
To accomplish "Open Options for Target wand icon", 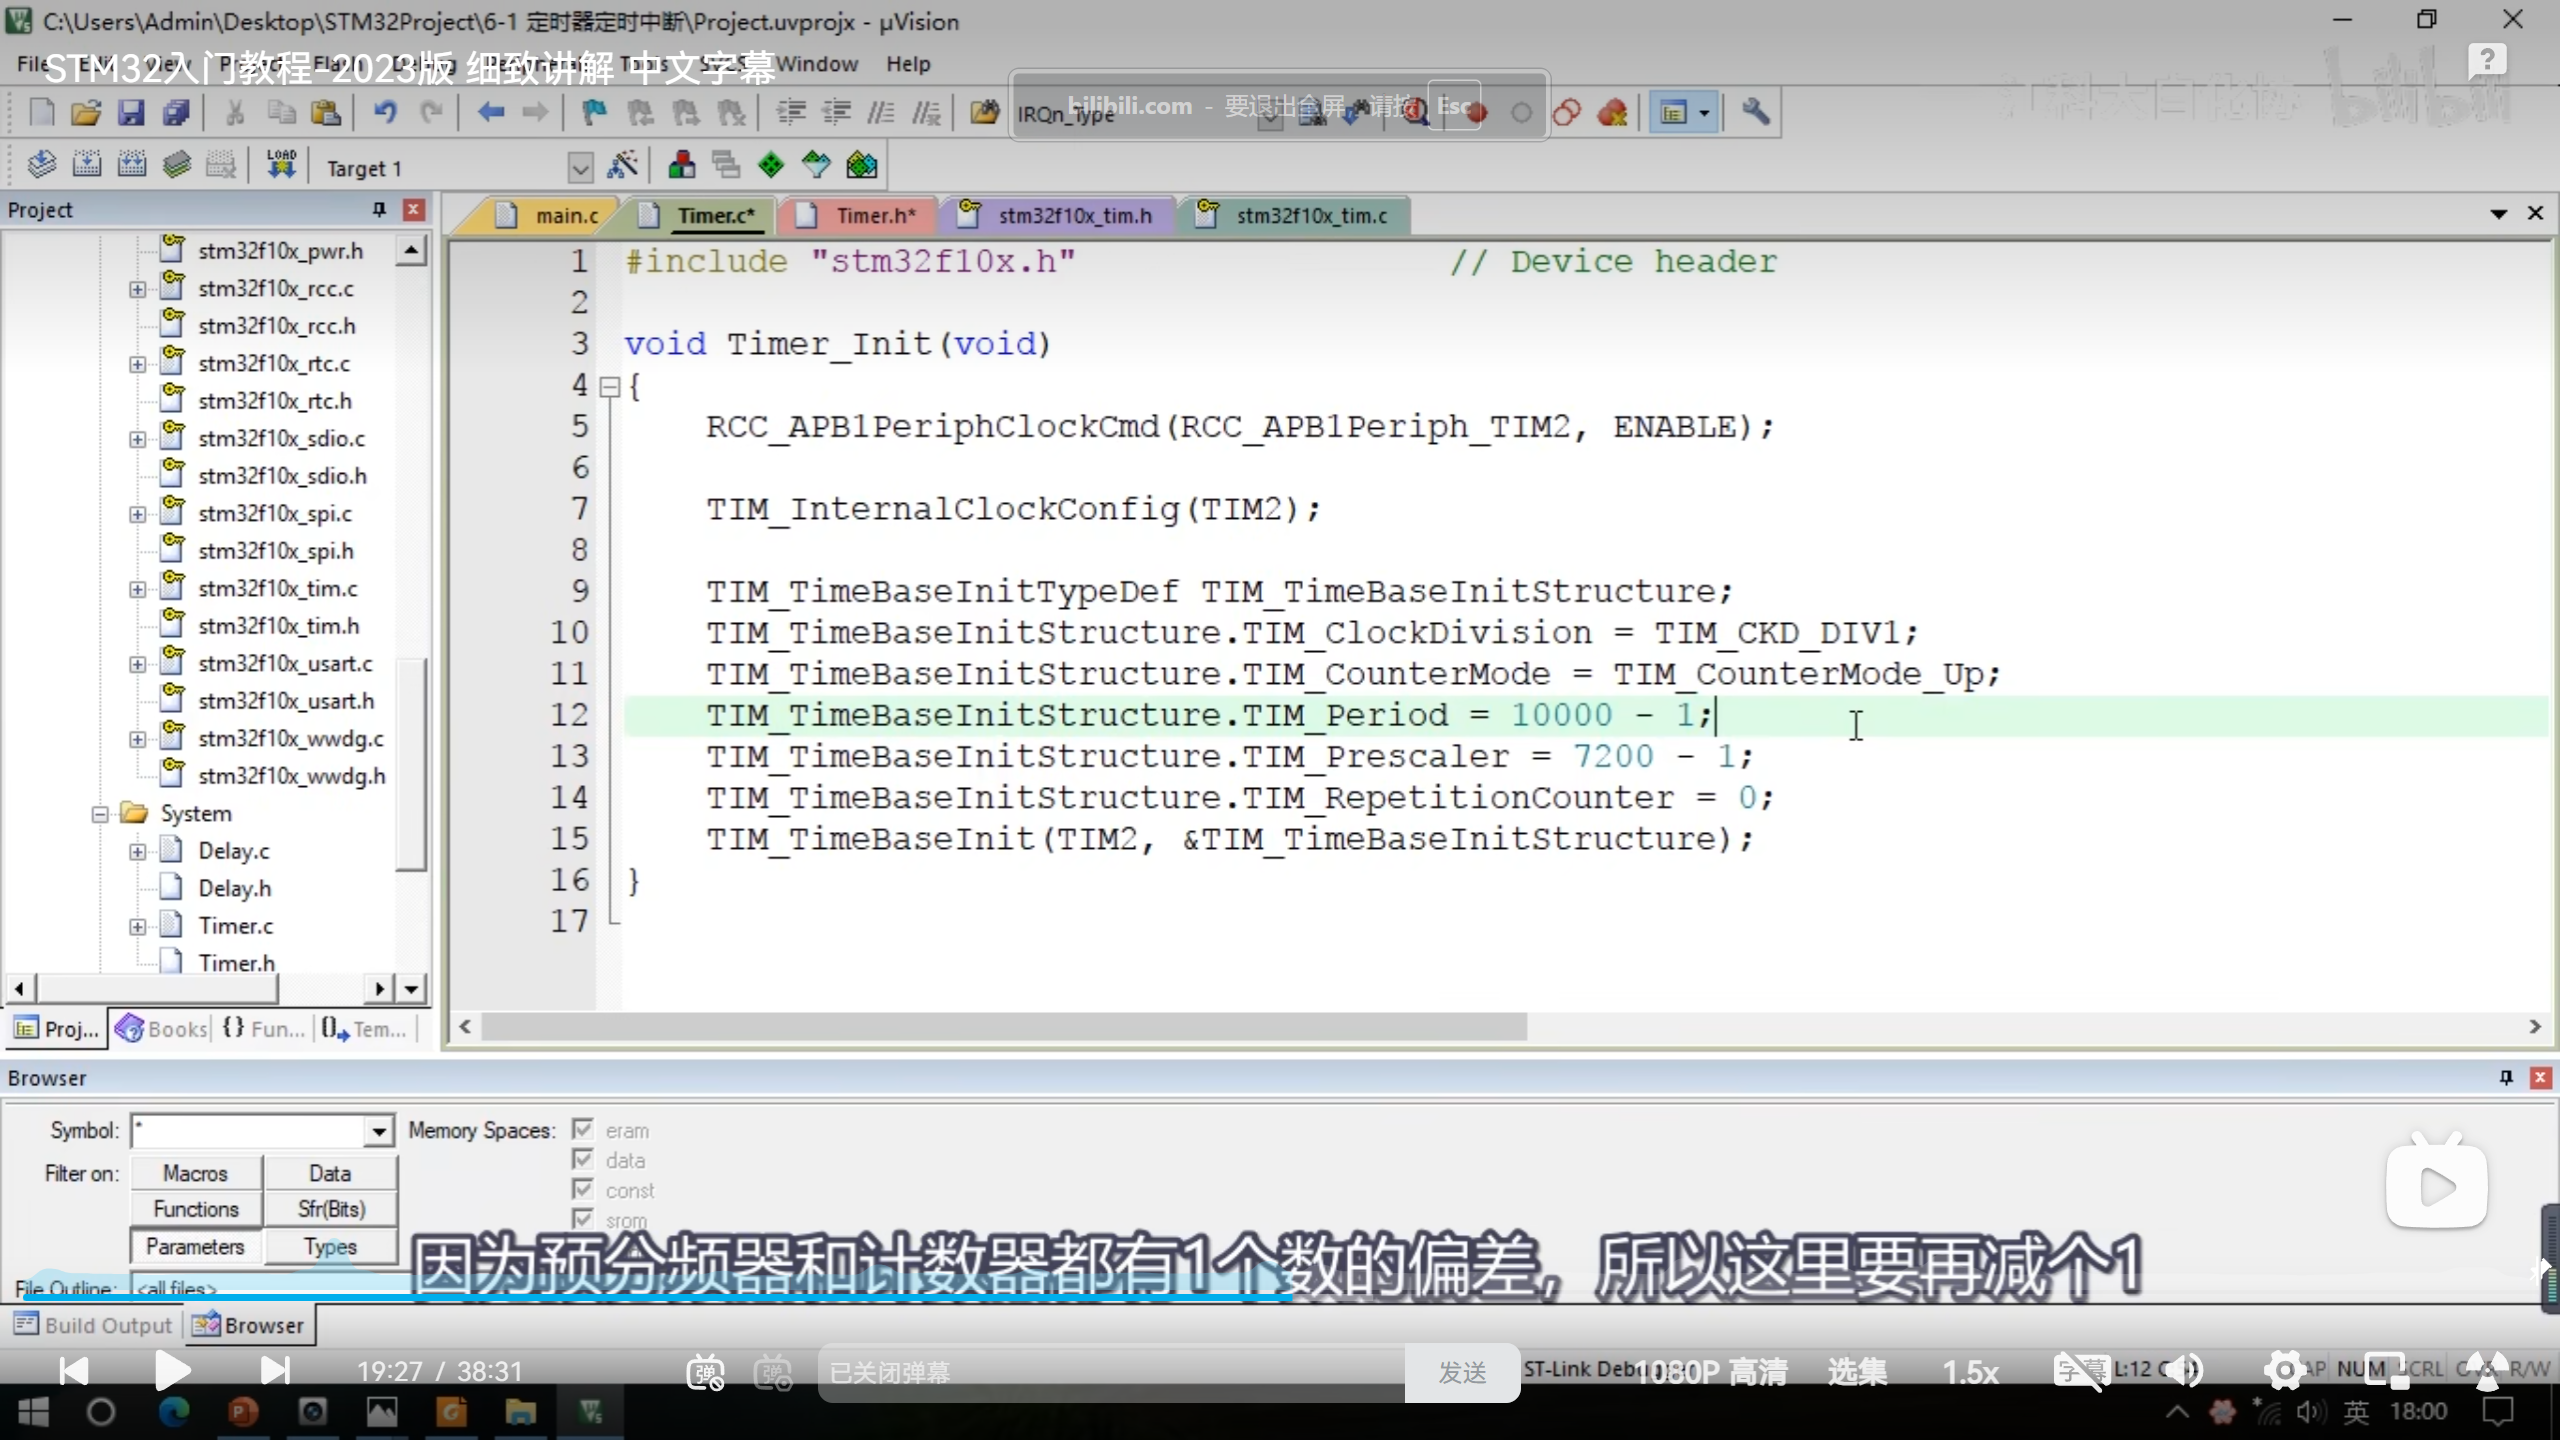I will 622,165.
